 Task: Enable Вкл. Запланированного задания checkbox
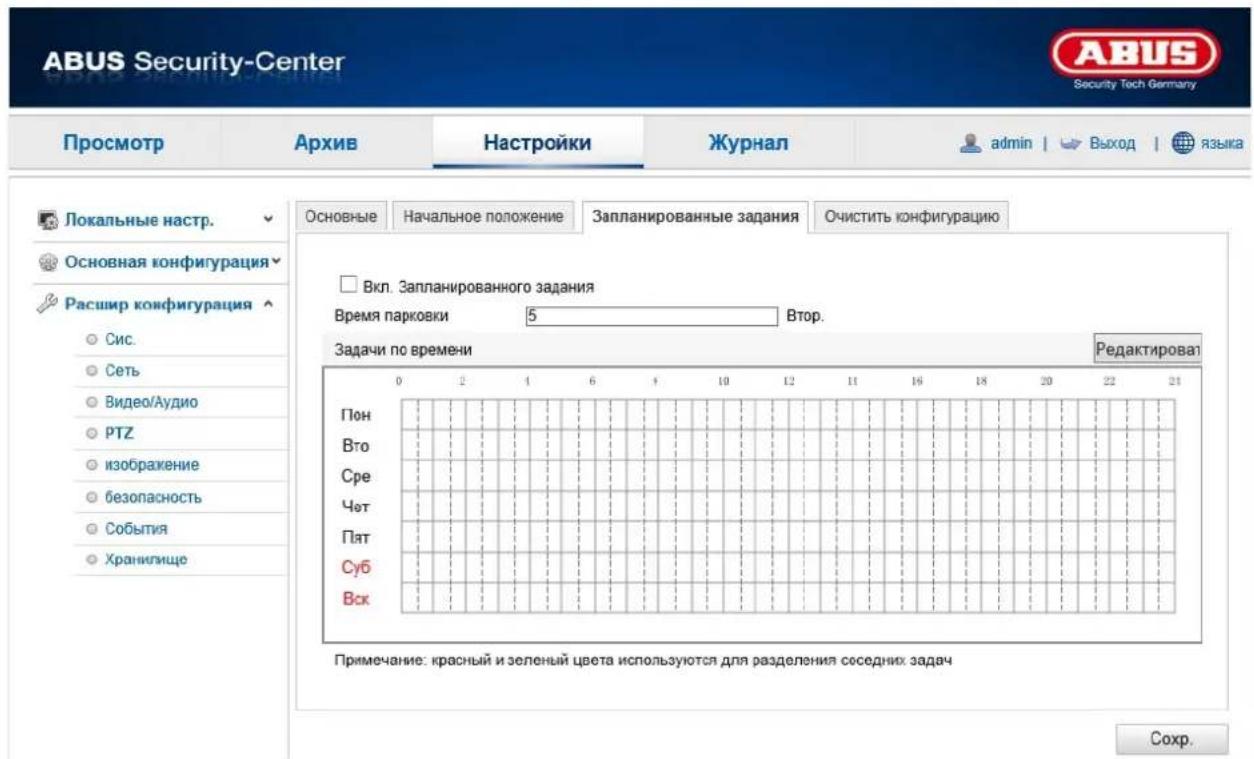click(349, 284)
